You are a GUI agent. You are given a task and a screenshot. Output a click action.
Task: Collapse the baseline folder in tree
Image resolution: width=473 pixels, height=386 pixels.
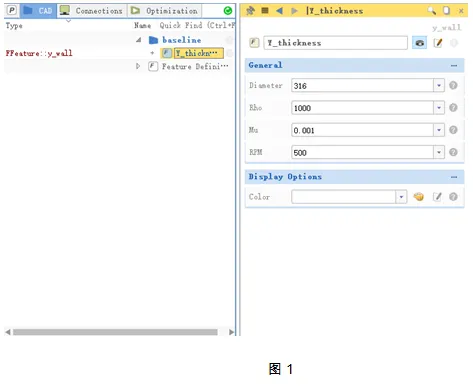click(139, 40)
